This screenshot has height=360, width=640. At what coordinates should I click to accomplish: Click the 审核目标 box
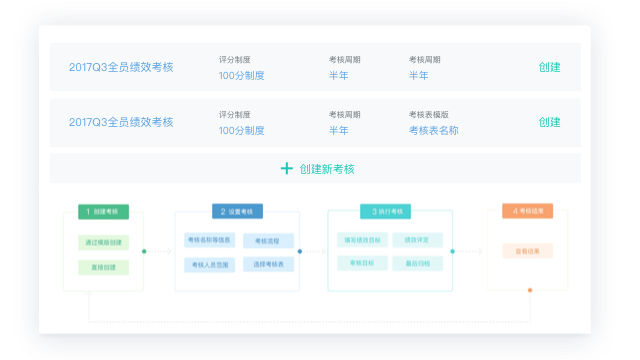(x=362, y=263)
